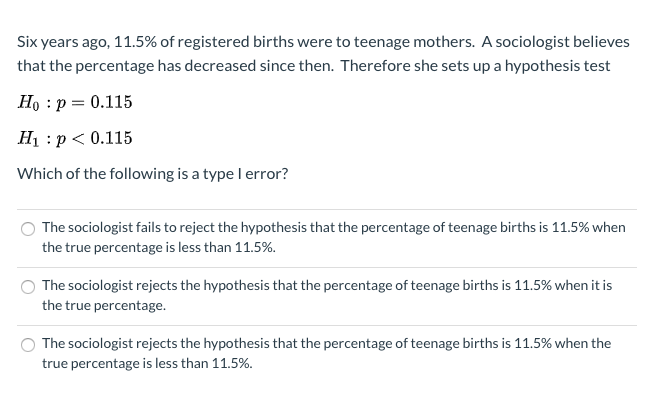This screenshot has height=402, width=652.
Task: Choose radio for "when it is the true percentage"
Action: [28, 286]
